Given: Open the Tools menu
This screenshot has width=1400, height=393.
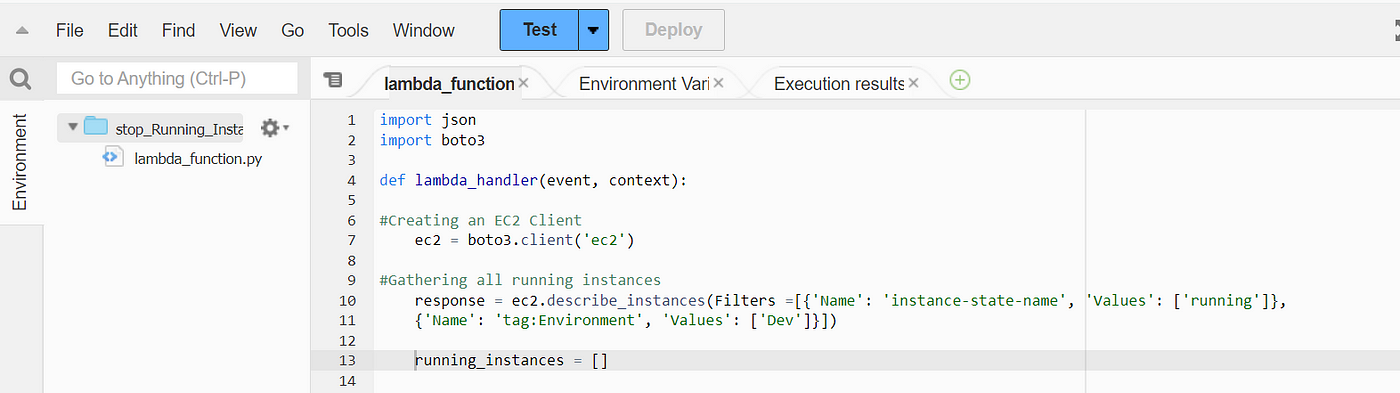Looking at the screenshot, I should coord(348,30).
